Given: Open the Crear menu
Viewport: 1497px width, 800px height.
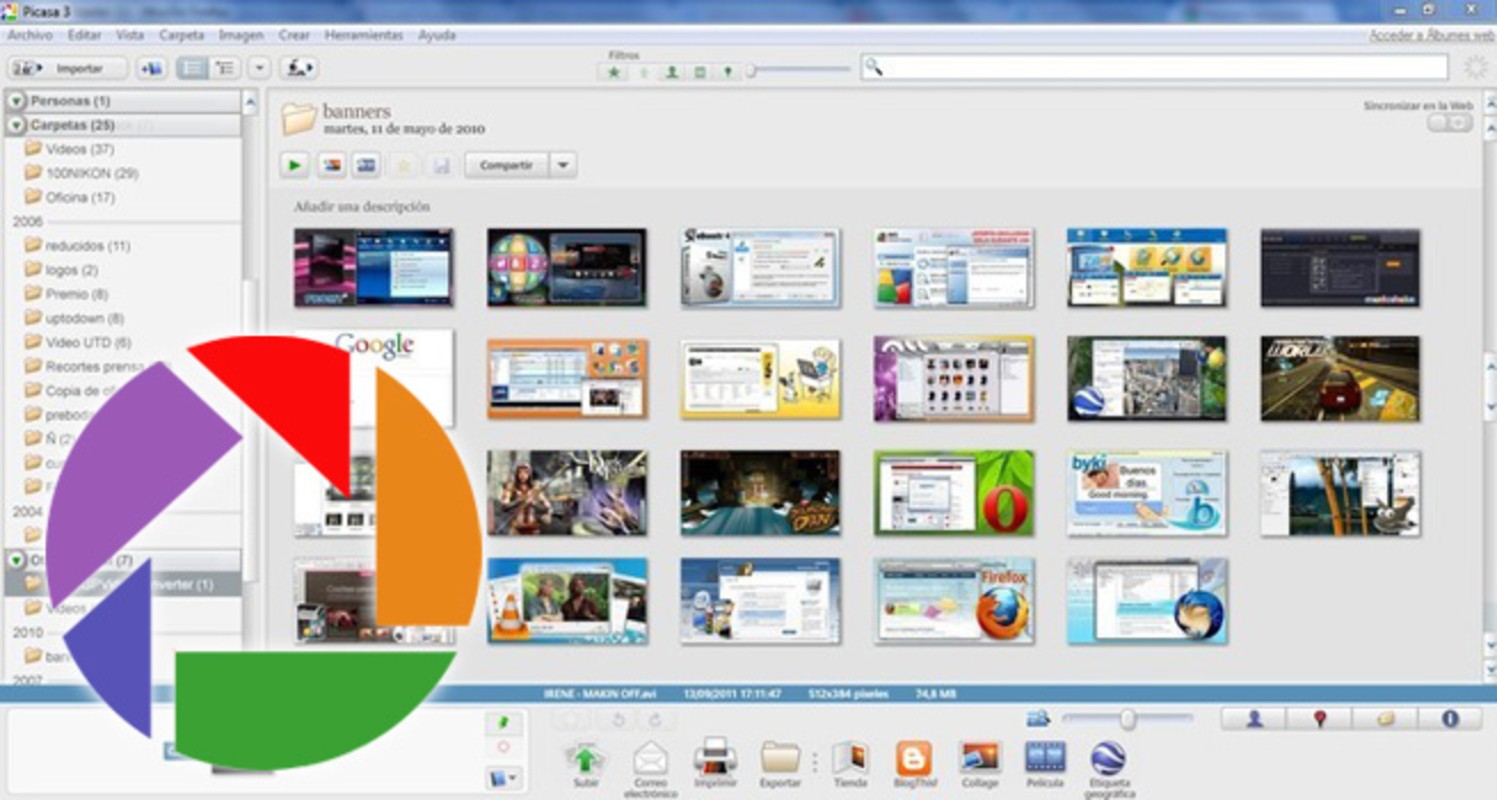Looking at the screenshot, I should coord(294,35).
